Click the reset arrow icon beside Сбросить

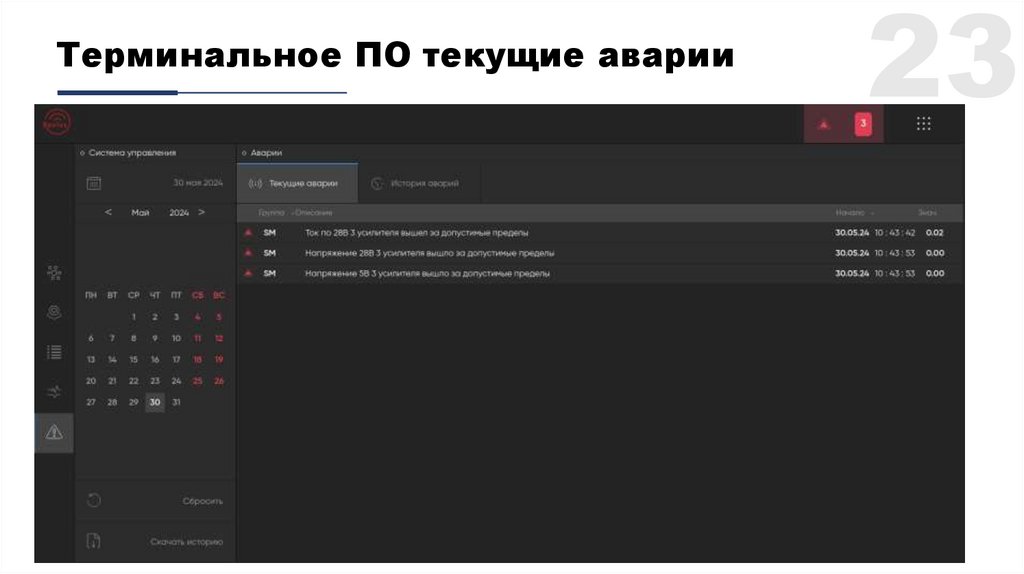93,500
